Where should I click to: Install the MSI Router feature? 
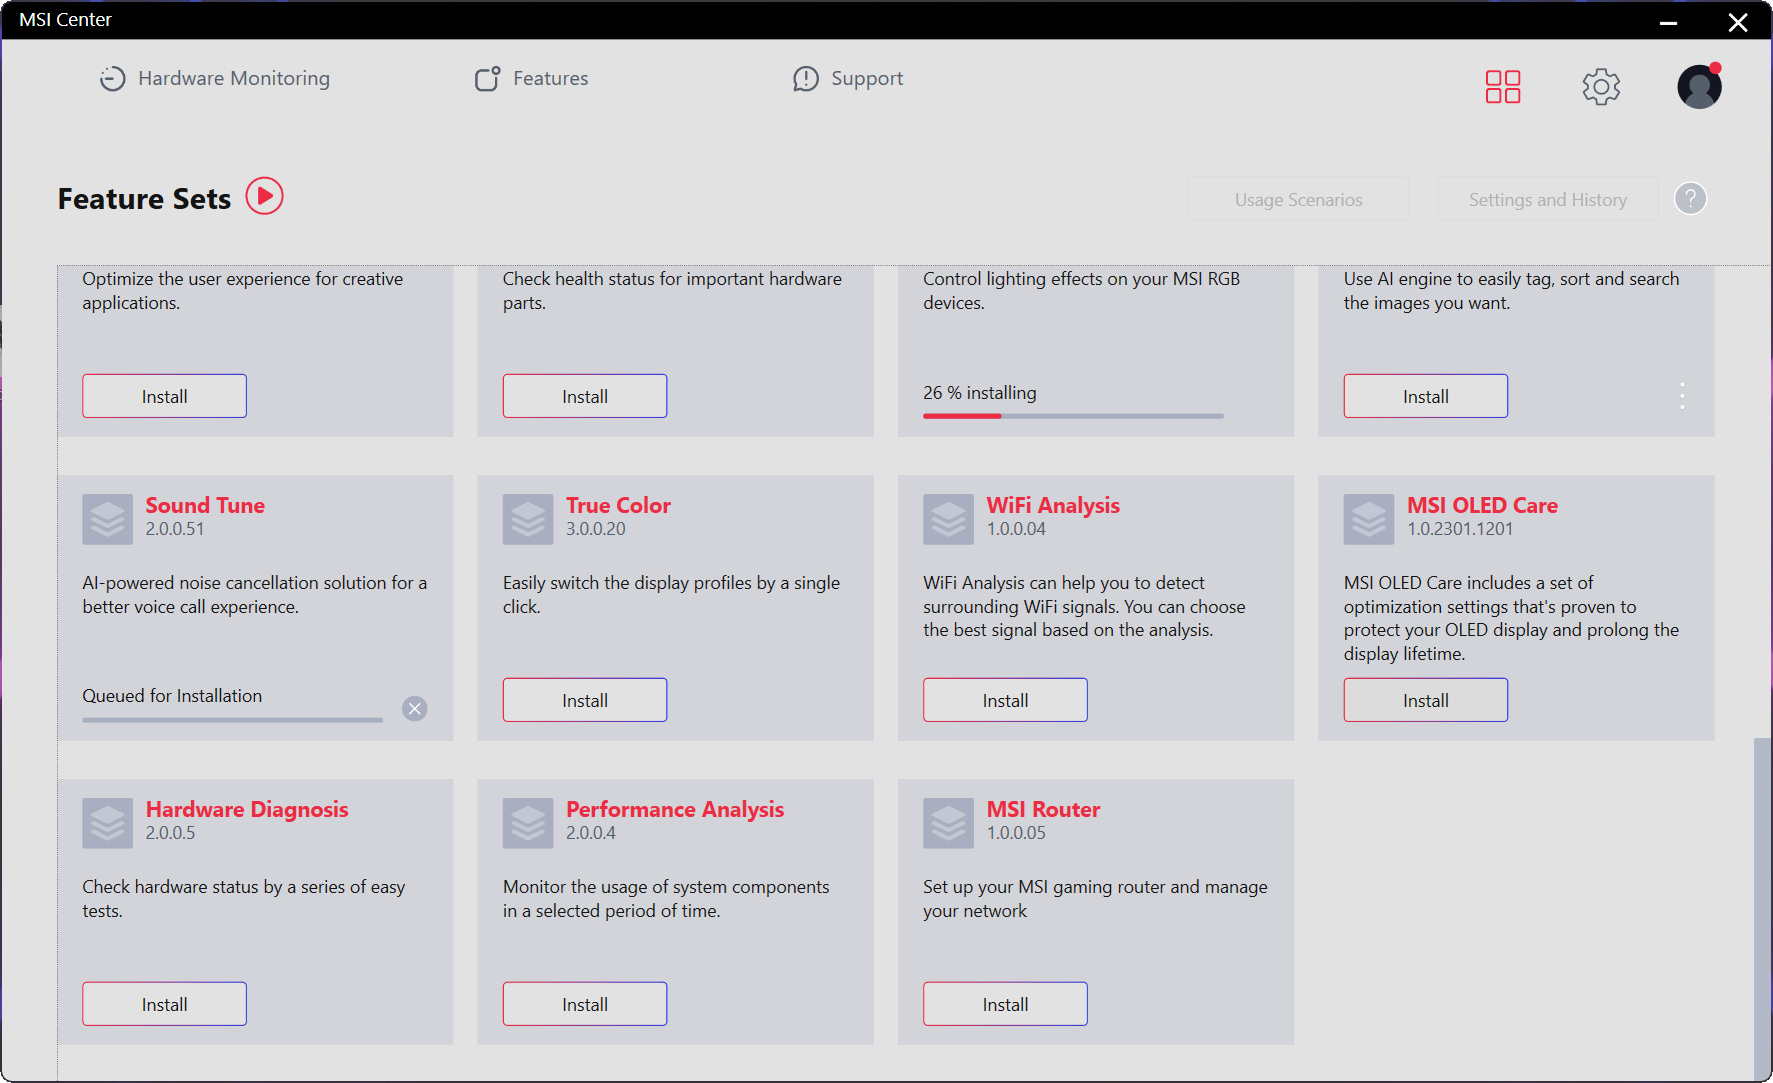pos(1004,1004)
